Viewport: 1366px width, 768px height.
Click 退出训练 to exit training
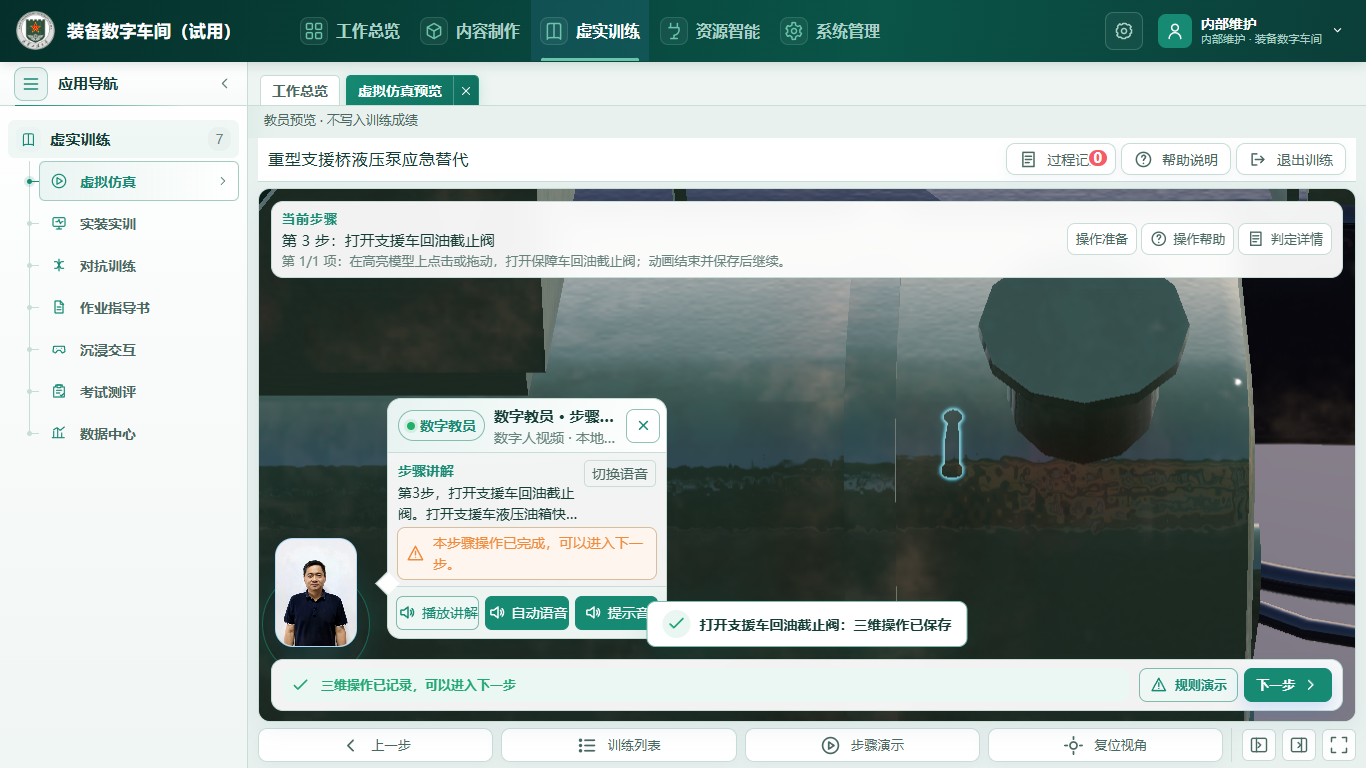tap(1291, 160)
